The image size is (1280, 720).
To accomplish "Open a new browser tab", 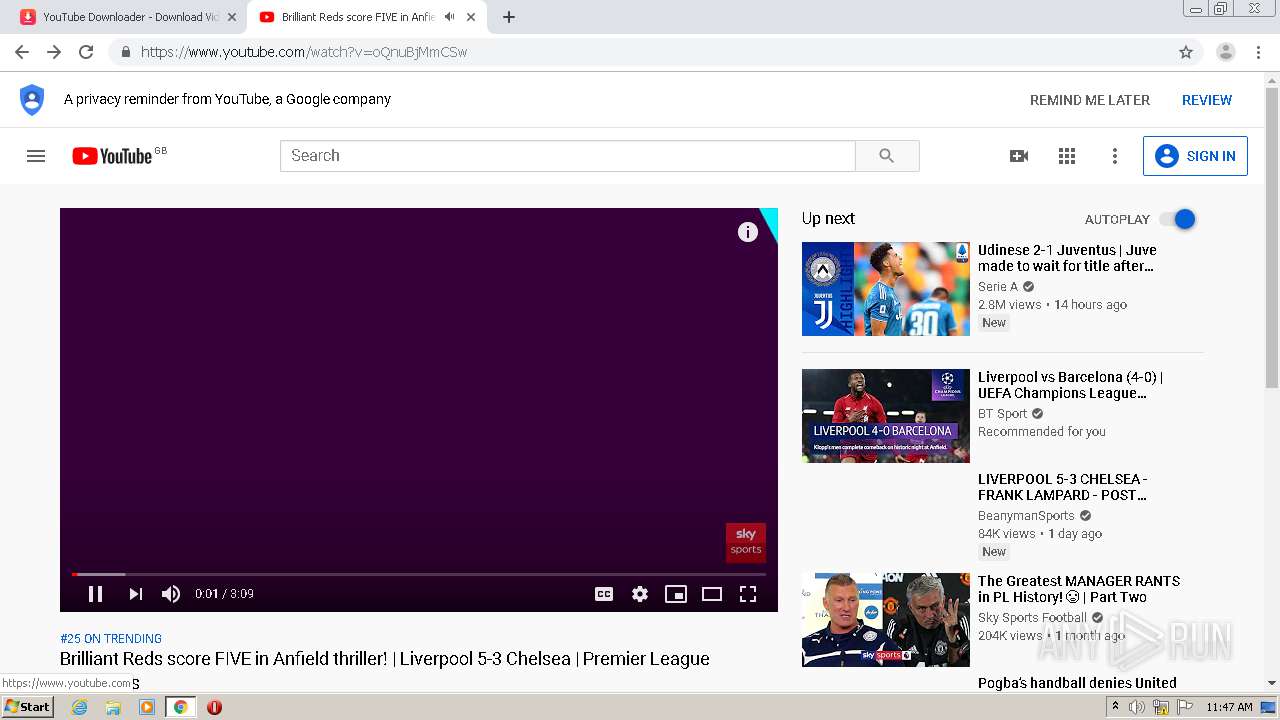I will pyautogui.click(x=509, y=17).
